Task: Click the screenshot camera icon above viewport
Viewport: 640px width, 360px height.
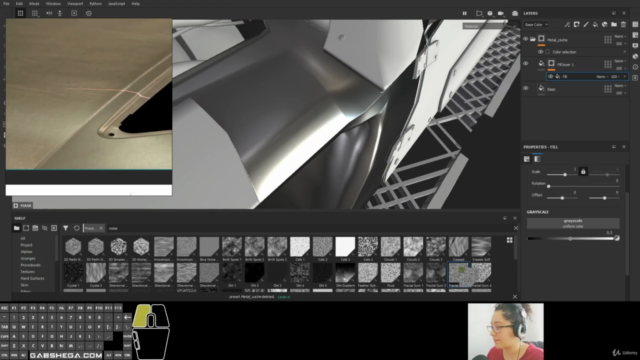Action: click(x=515, y=13)
